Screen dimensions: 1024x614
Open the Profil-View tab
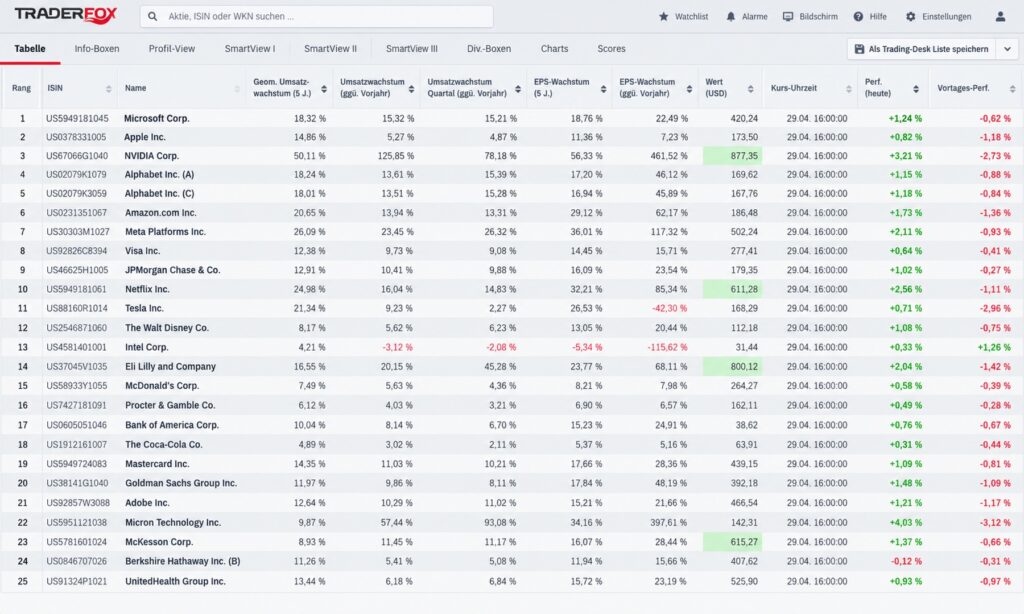172,49
